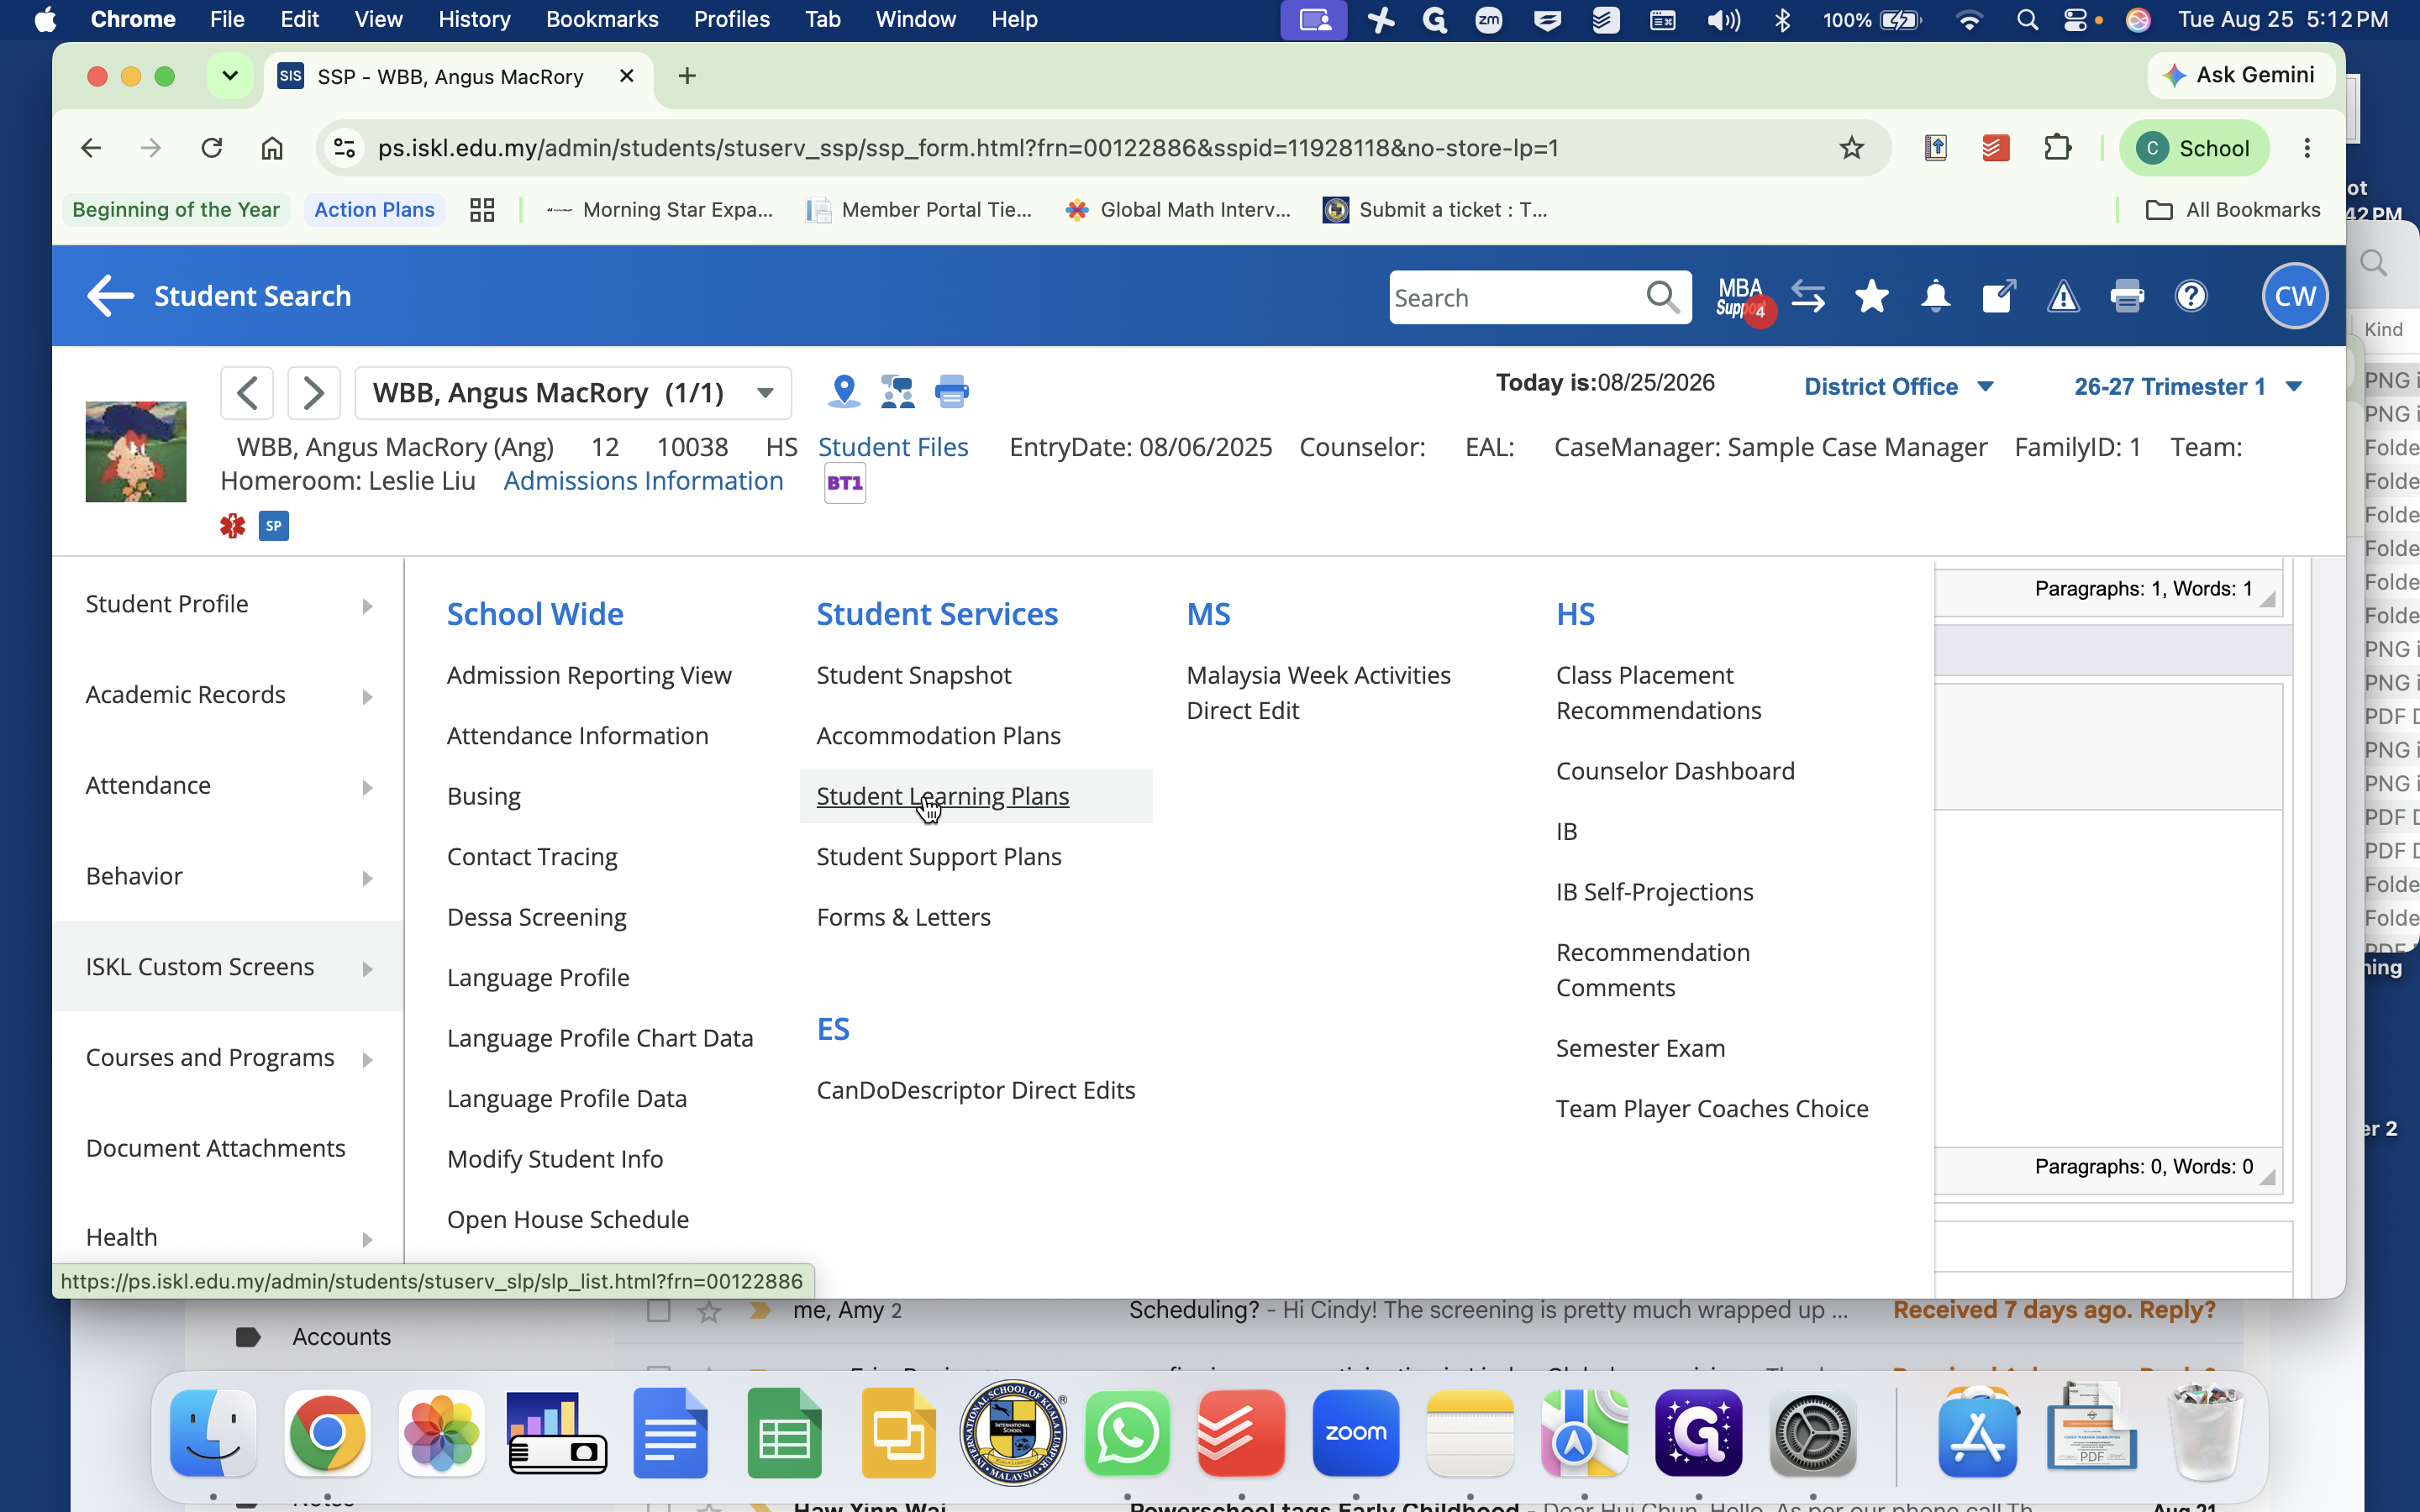Image resolution: width=2420 pixels, height=1512 pixels.
Task: Click the Chrome address bar URL
Action: (x=968, y=148)
